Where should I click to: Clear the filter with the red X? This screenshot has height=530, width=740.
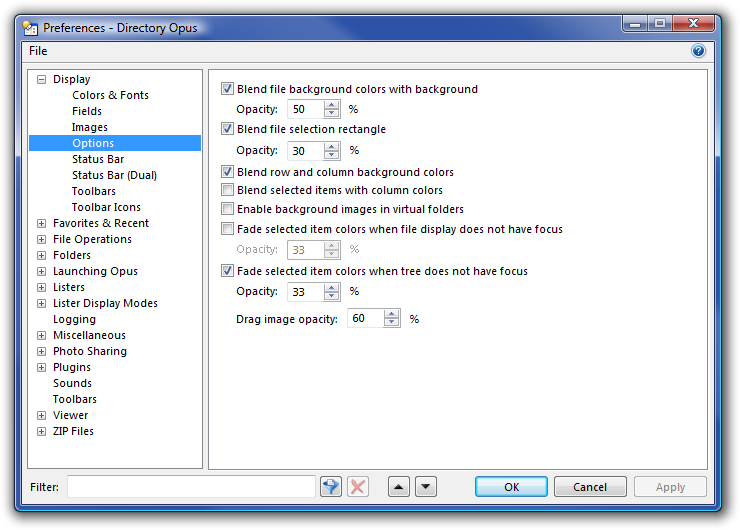[x=358, y=487]
